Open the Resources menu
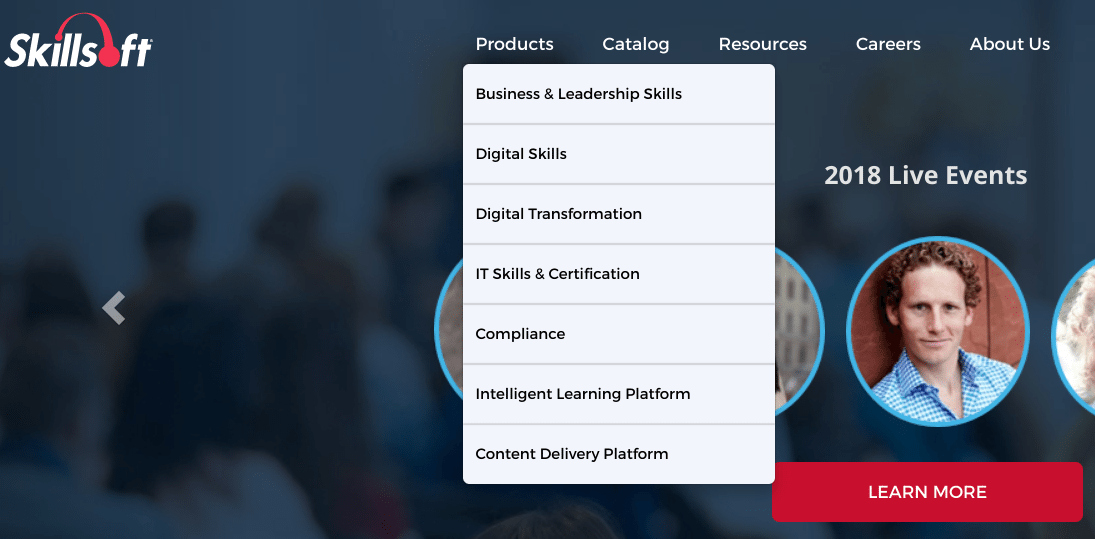 click(763, 44)
